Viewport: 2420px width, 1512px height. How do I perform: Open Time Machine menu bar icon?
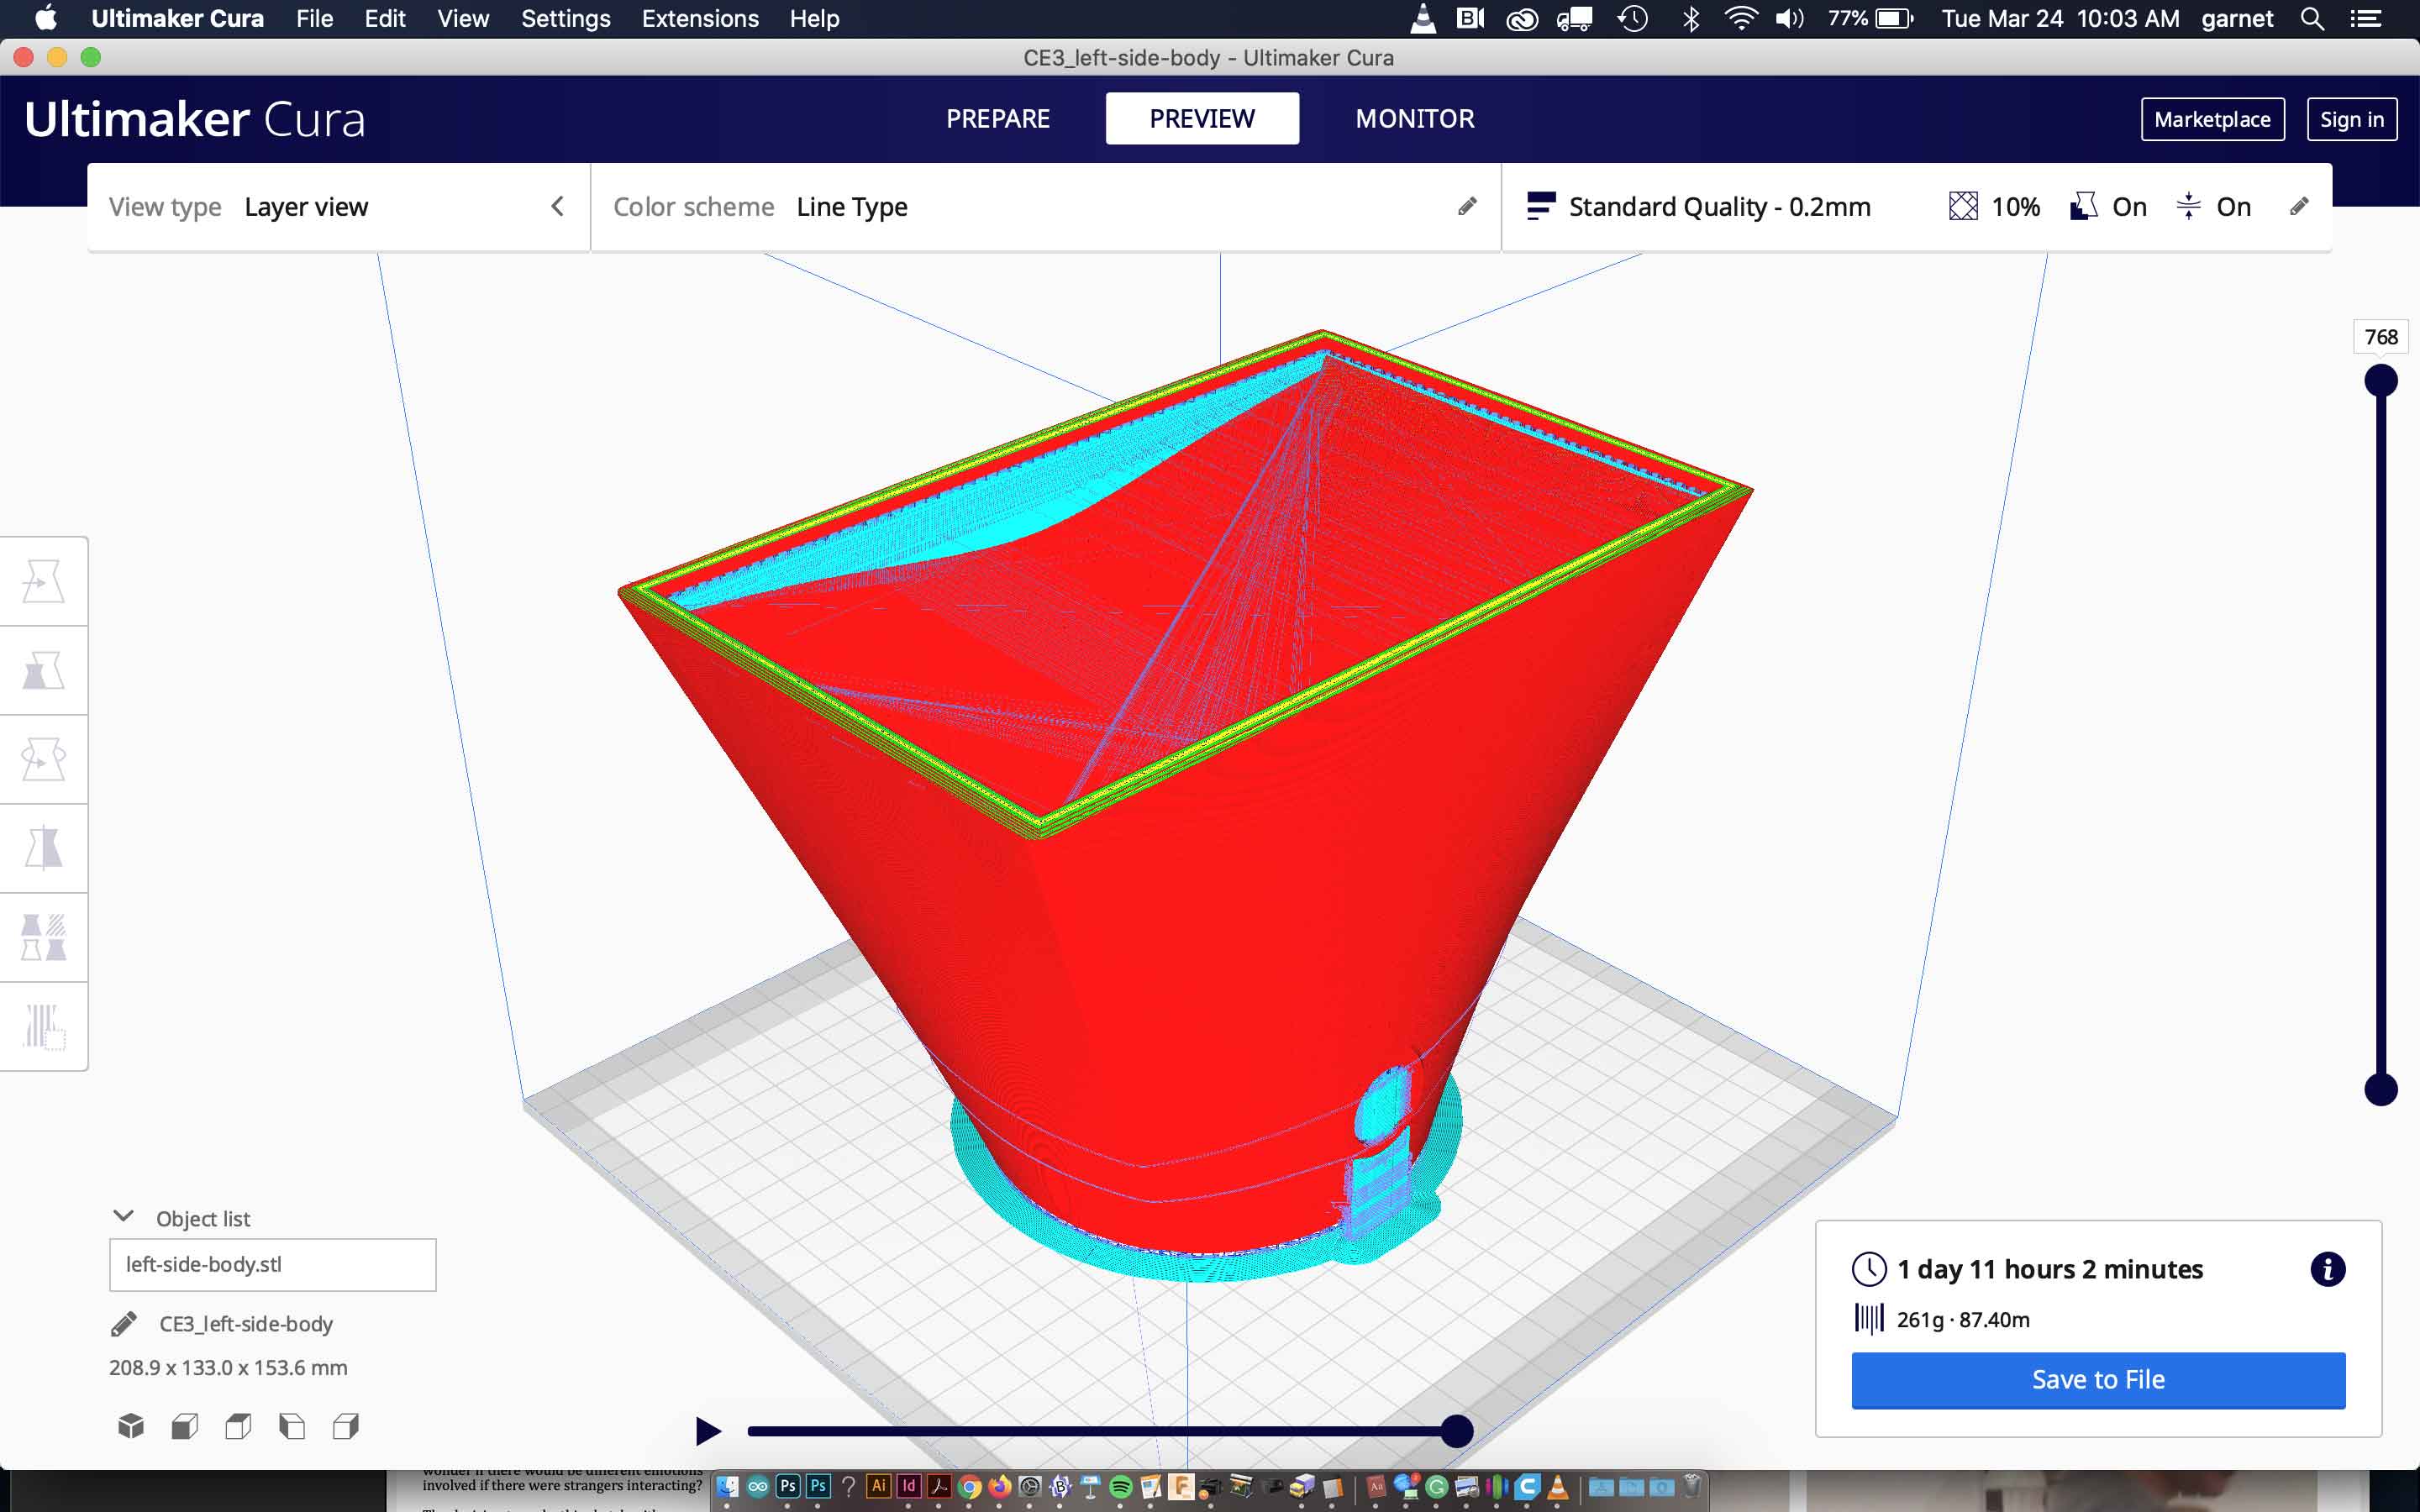[x=1633, y=18]
